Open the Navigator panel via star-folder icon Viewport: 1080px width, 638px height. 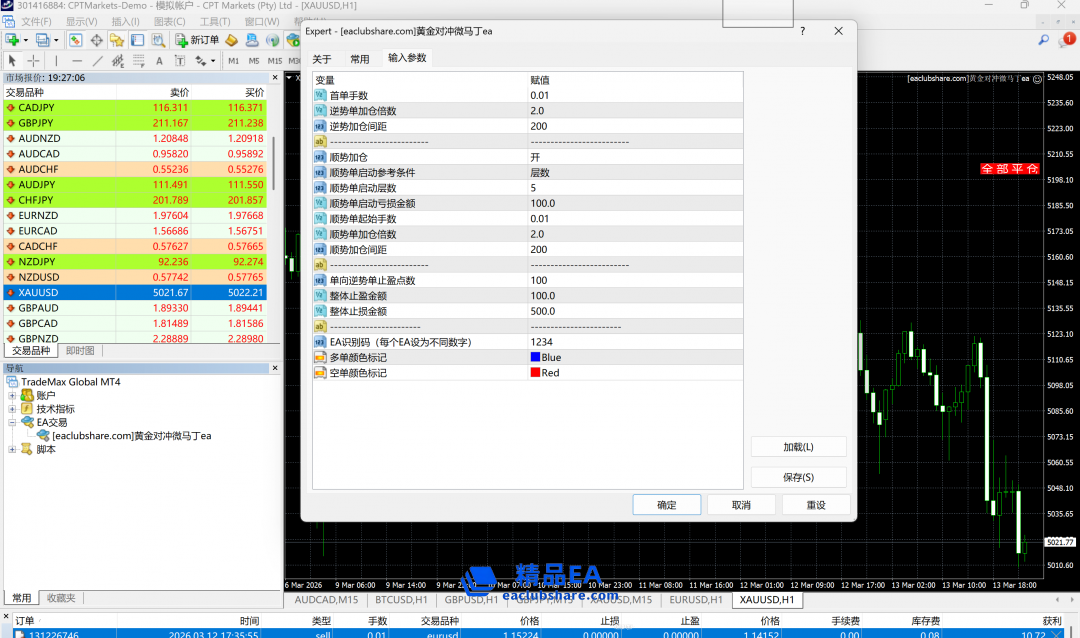pyautogui.click(x=117, y=40)
